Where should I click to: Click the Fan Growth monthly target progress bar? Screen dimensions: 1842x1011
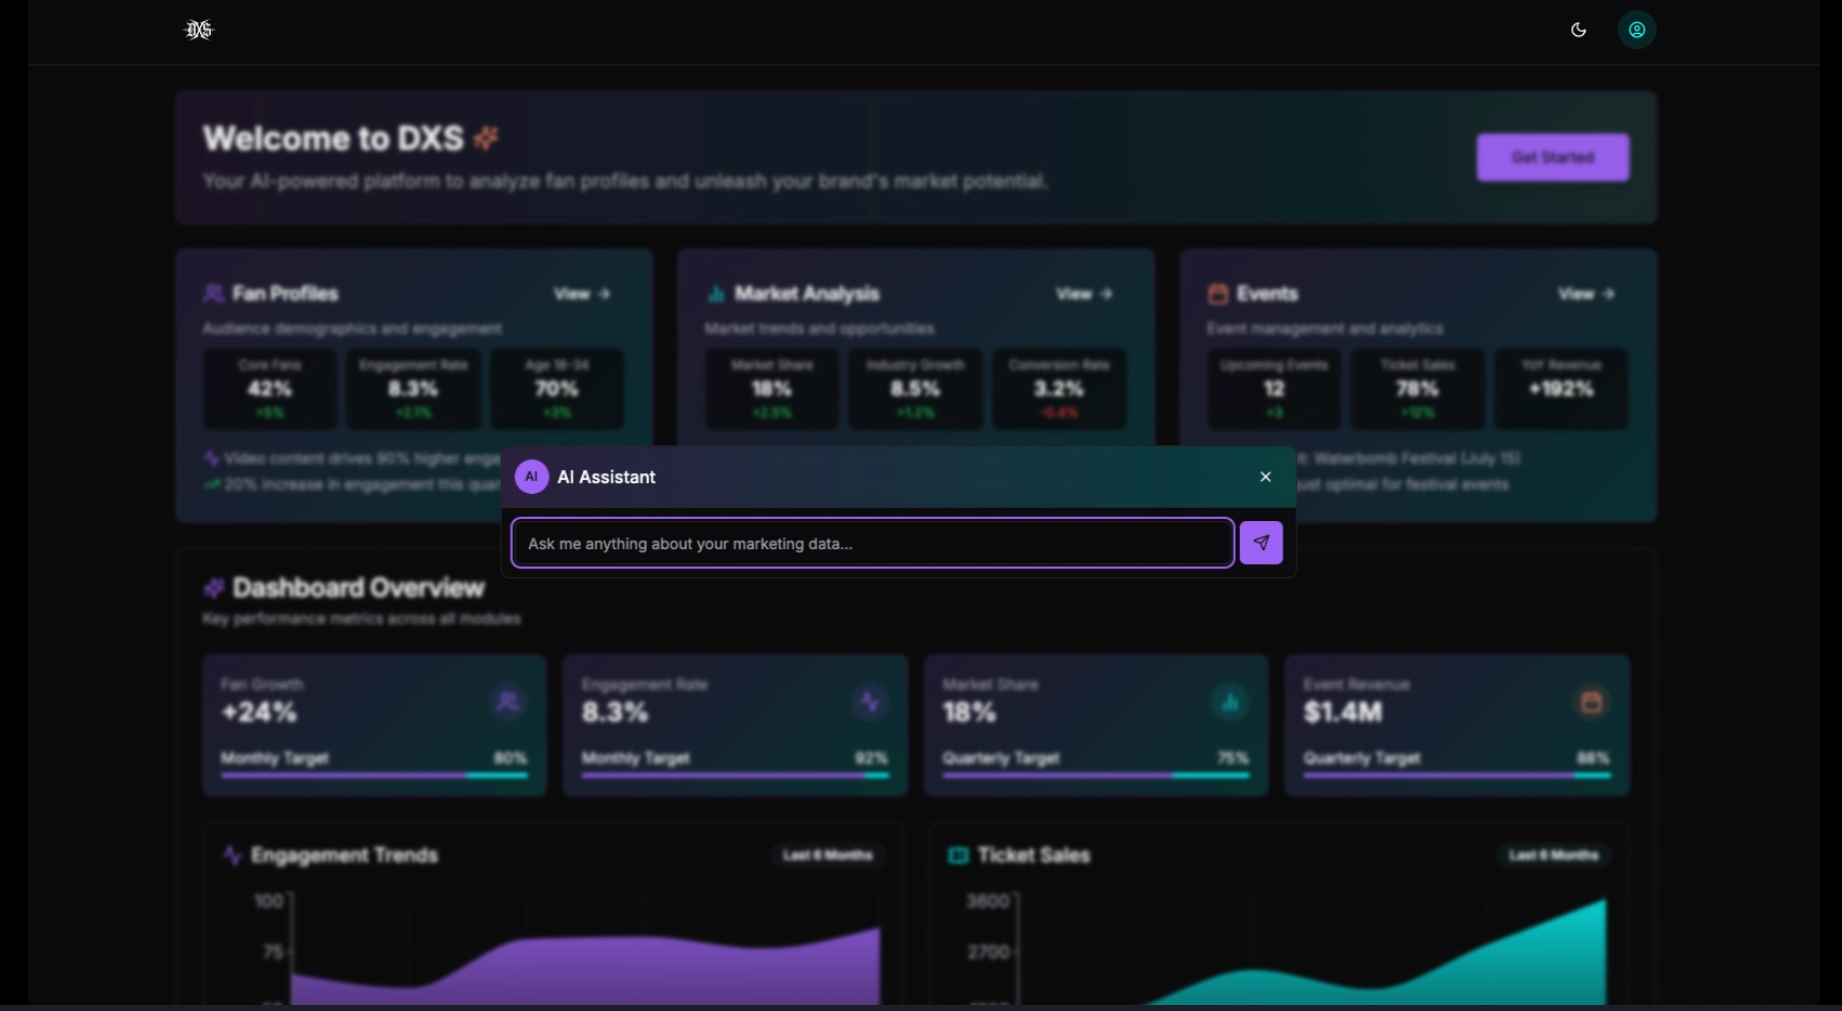[373, 775]
